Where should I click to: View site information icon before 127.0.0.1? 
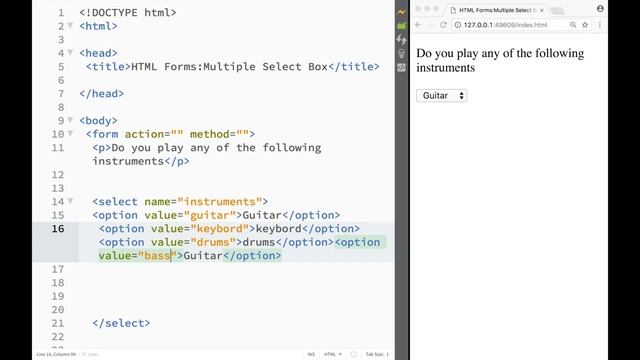pos(458,25)
